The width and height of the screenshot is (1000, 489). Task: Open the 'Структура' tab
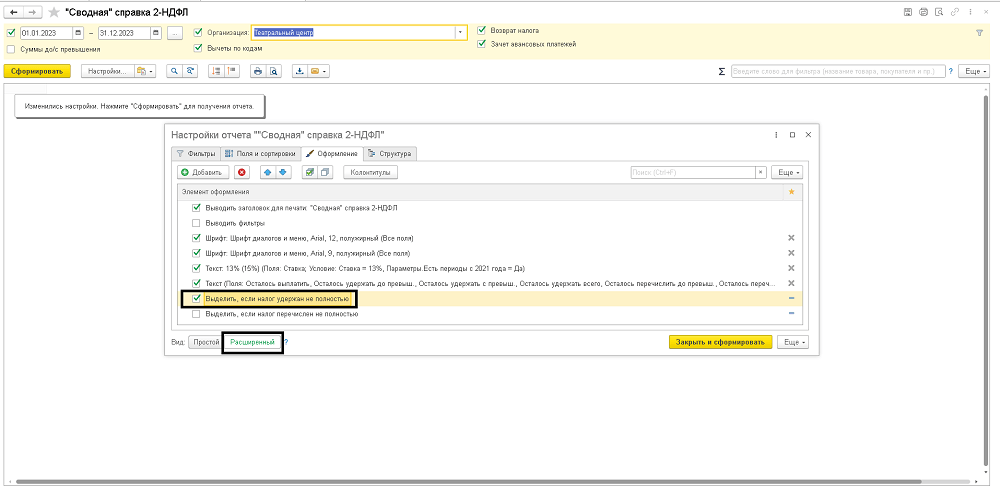point(390,153)
